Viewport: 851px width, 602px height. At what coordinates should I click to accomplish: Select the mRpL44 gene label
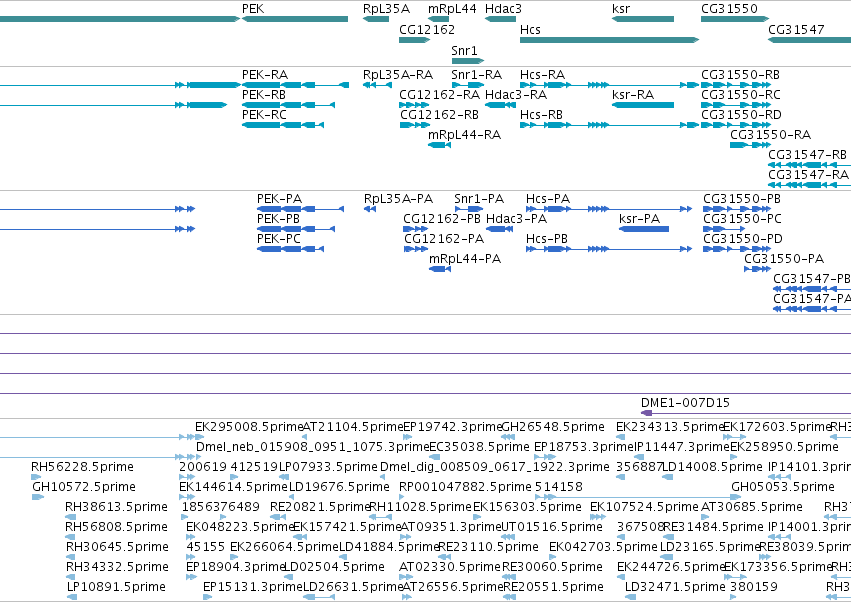452,9
